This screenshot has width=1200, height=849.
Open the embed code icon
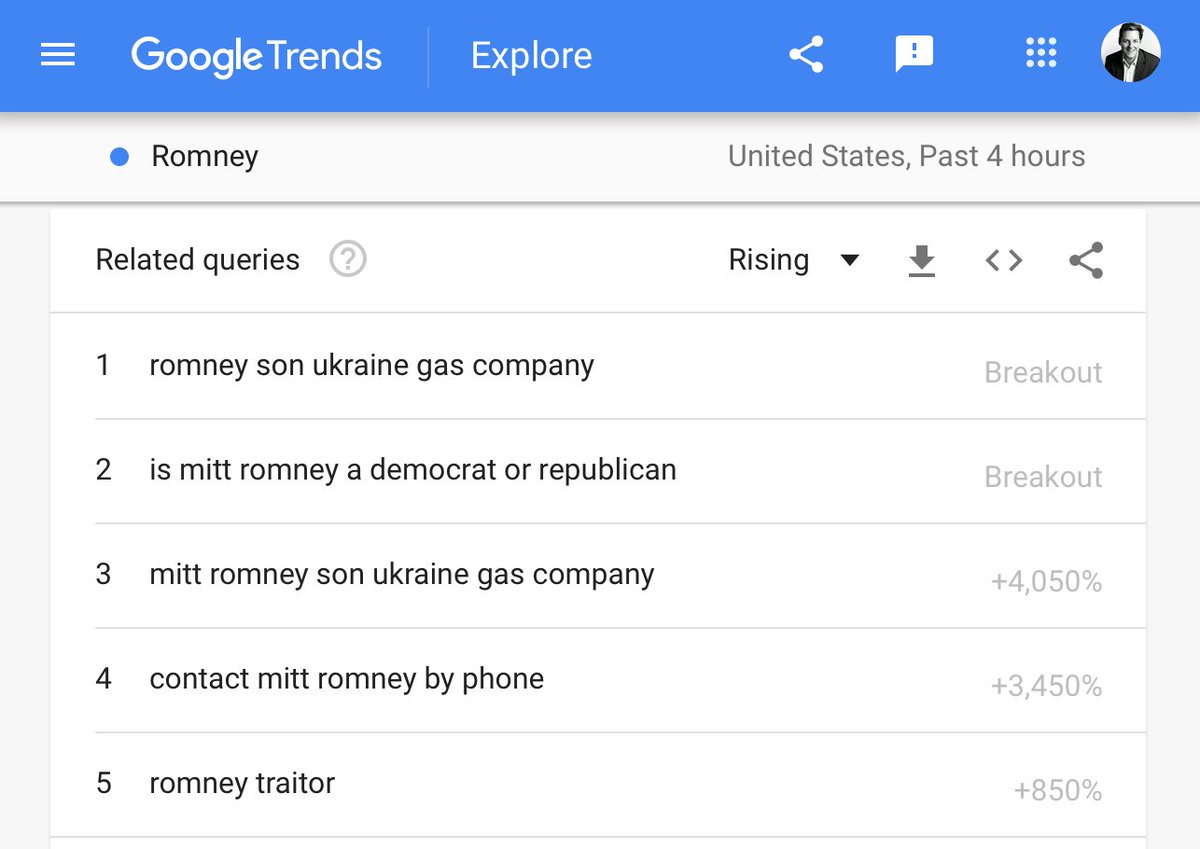click(1003, 260)
